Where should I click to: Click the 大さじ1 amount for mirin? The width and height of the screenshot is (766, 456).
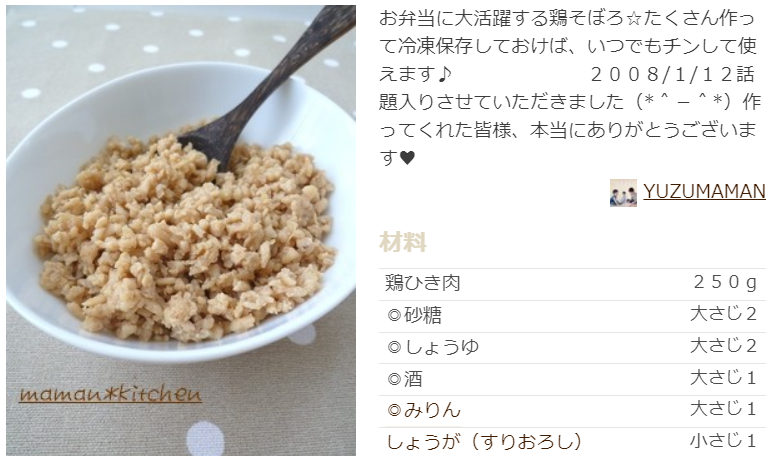723,409
